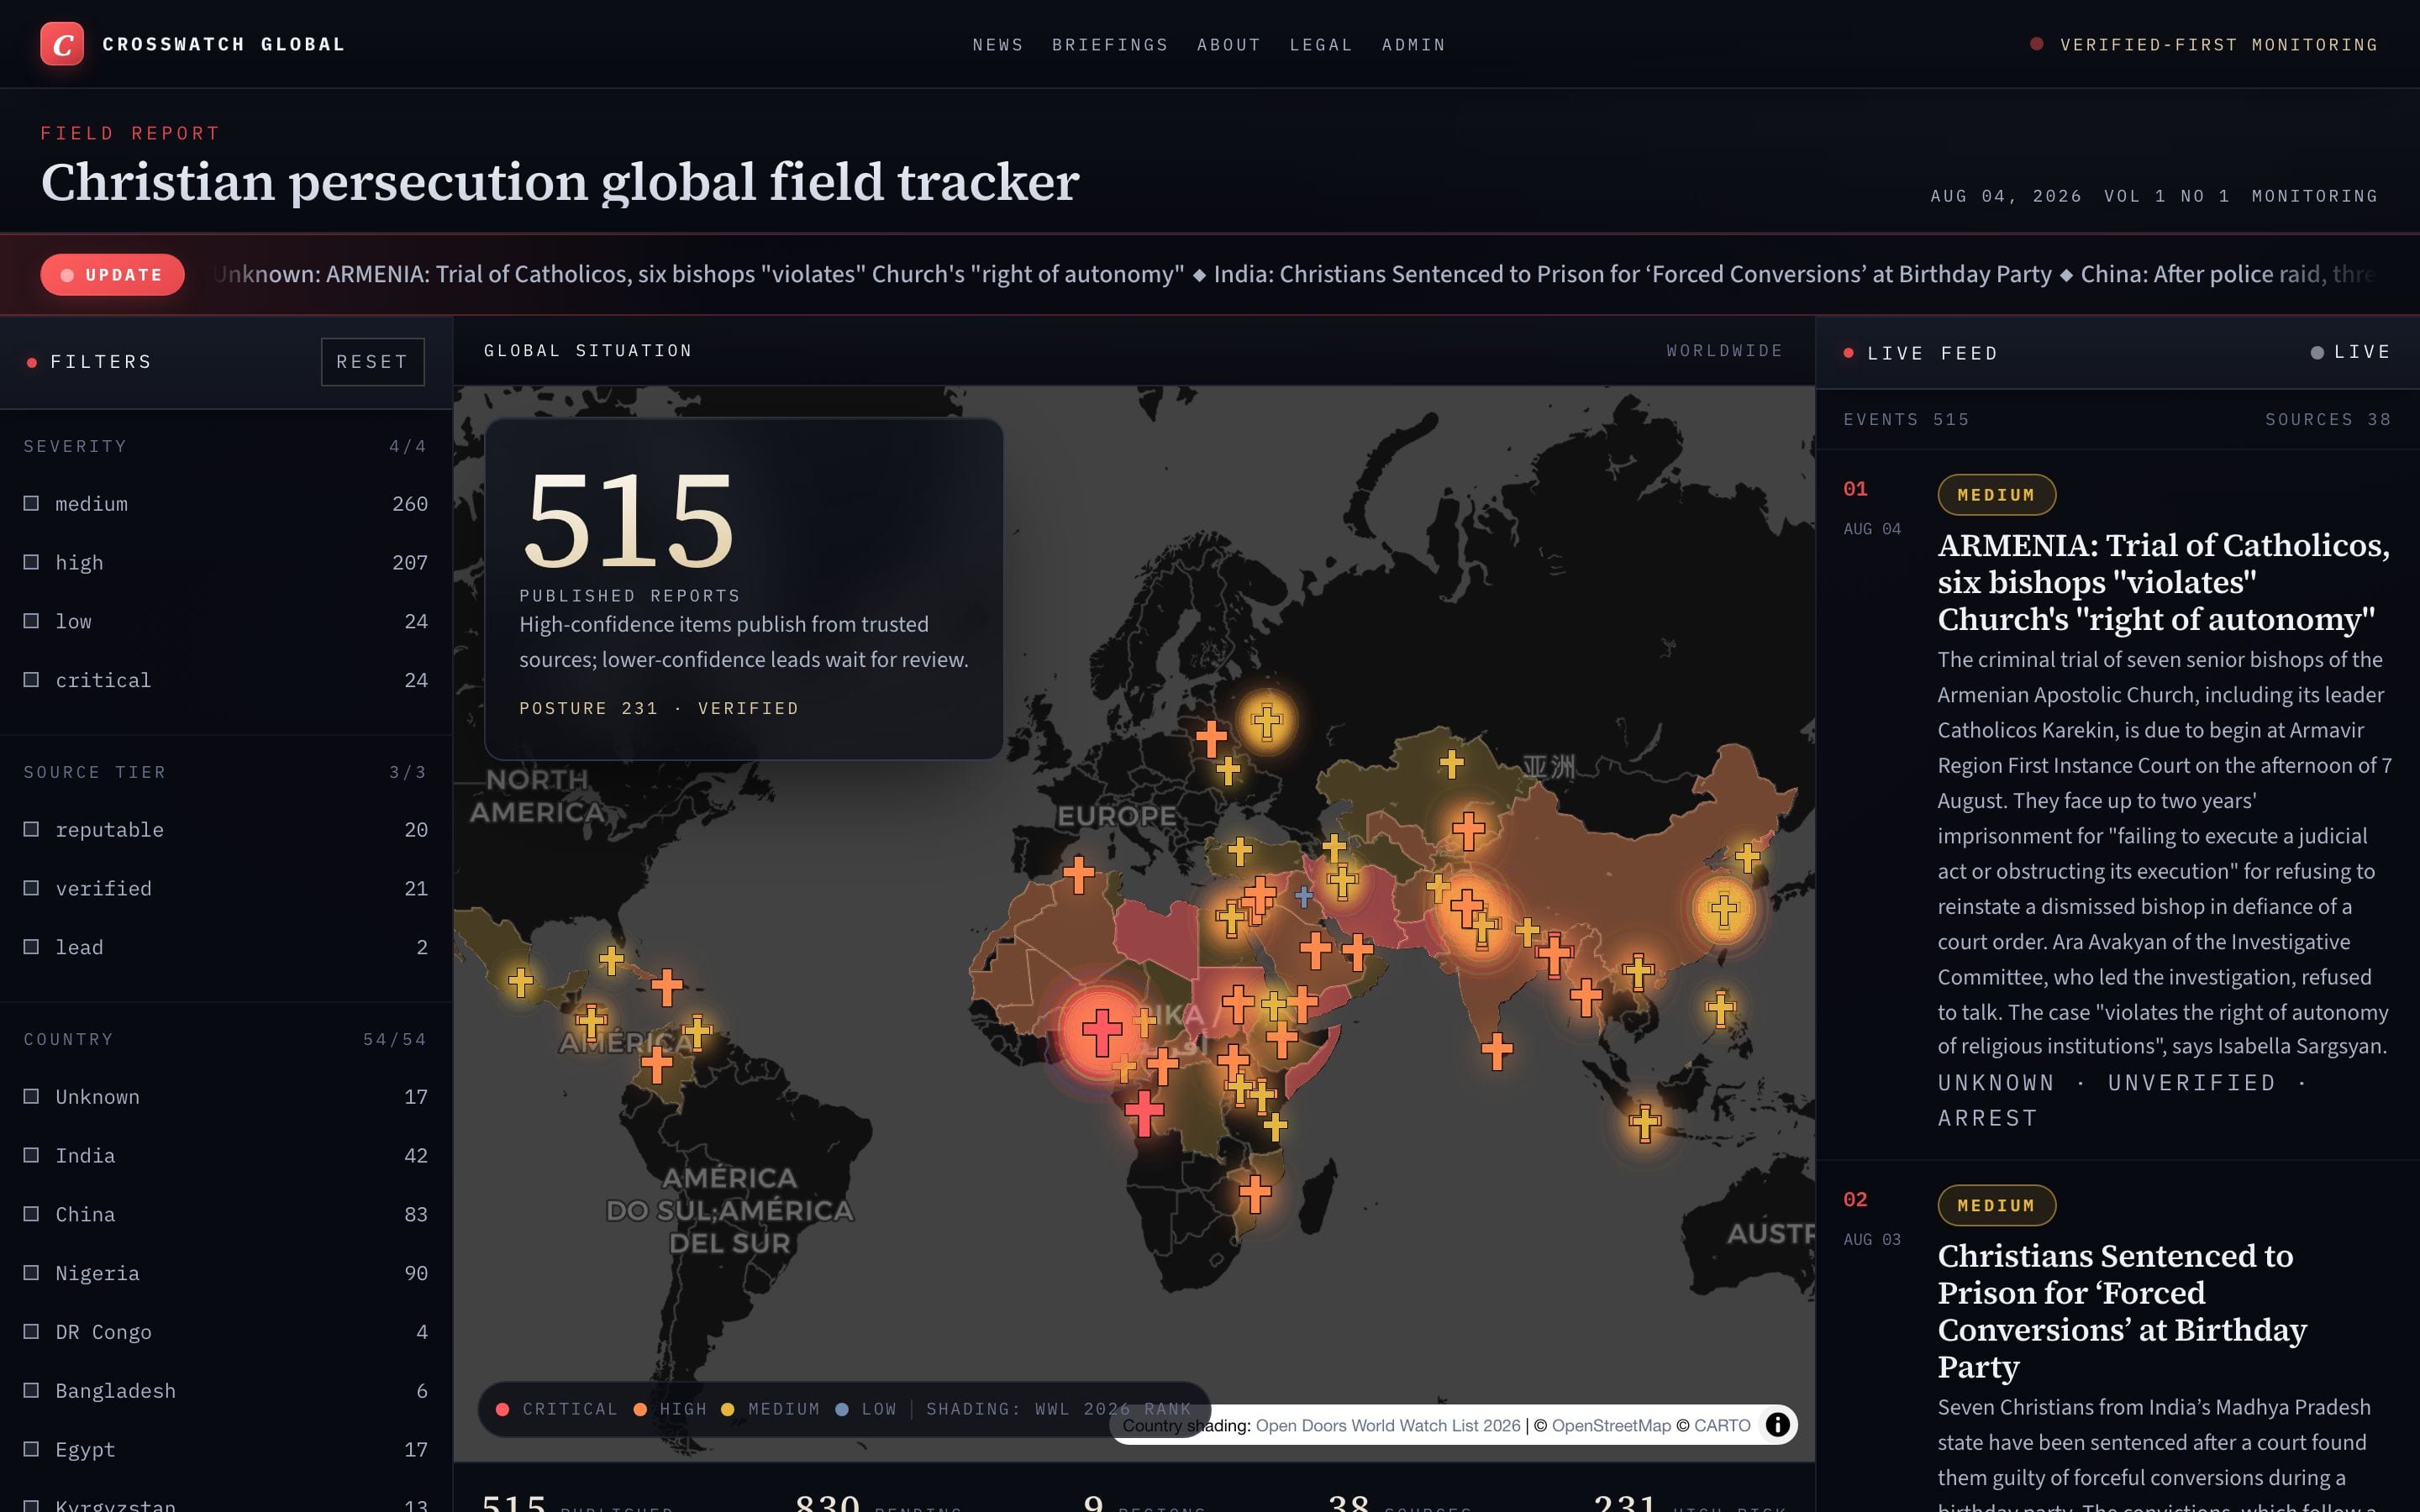Tick the critical severity checkbox
2420x1512 pixels.
(31, 679)
